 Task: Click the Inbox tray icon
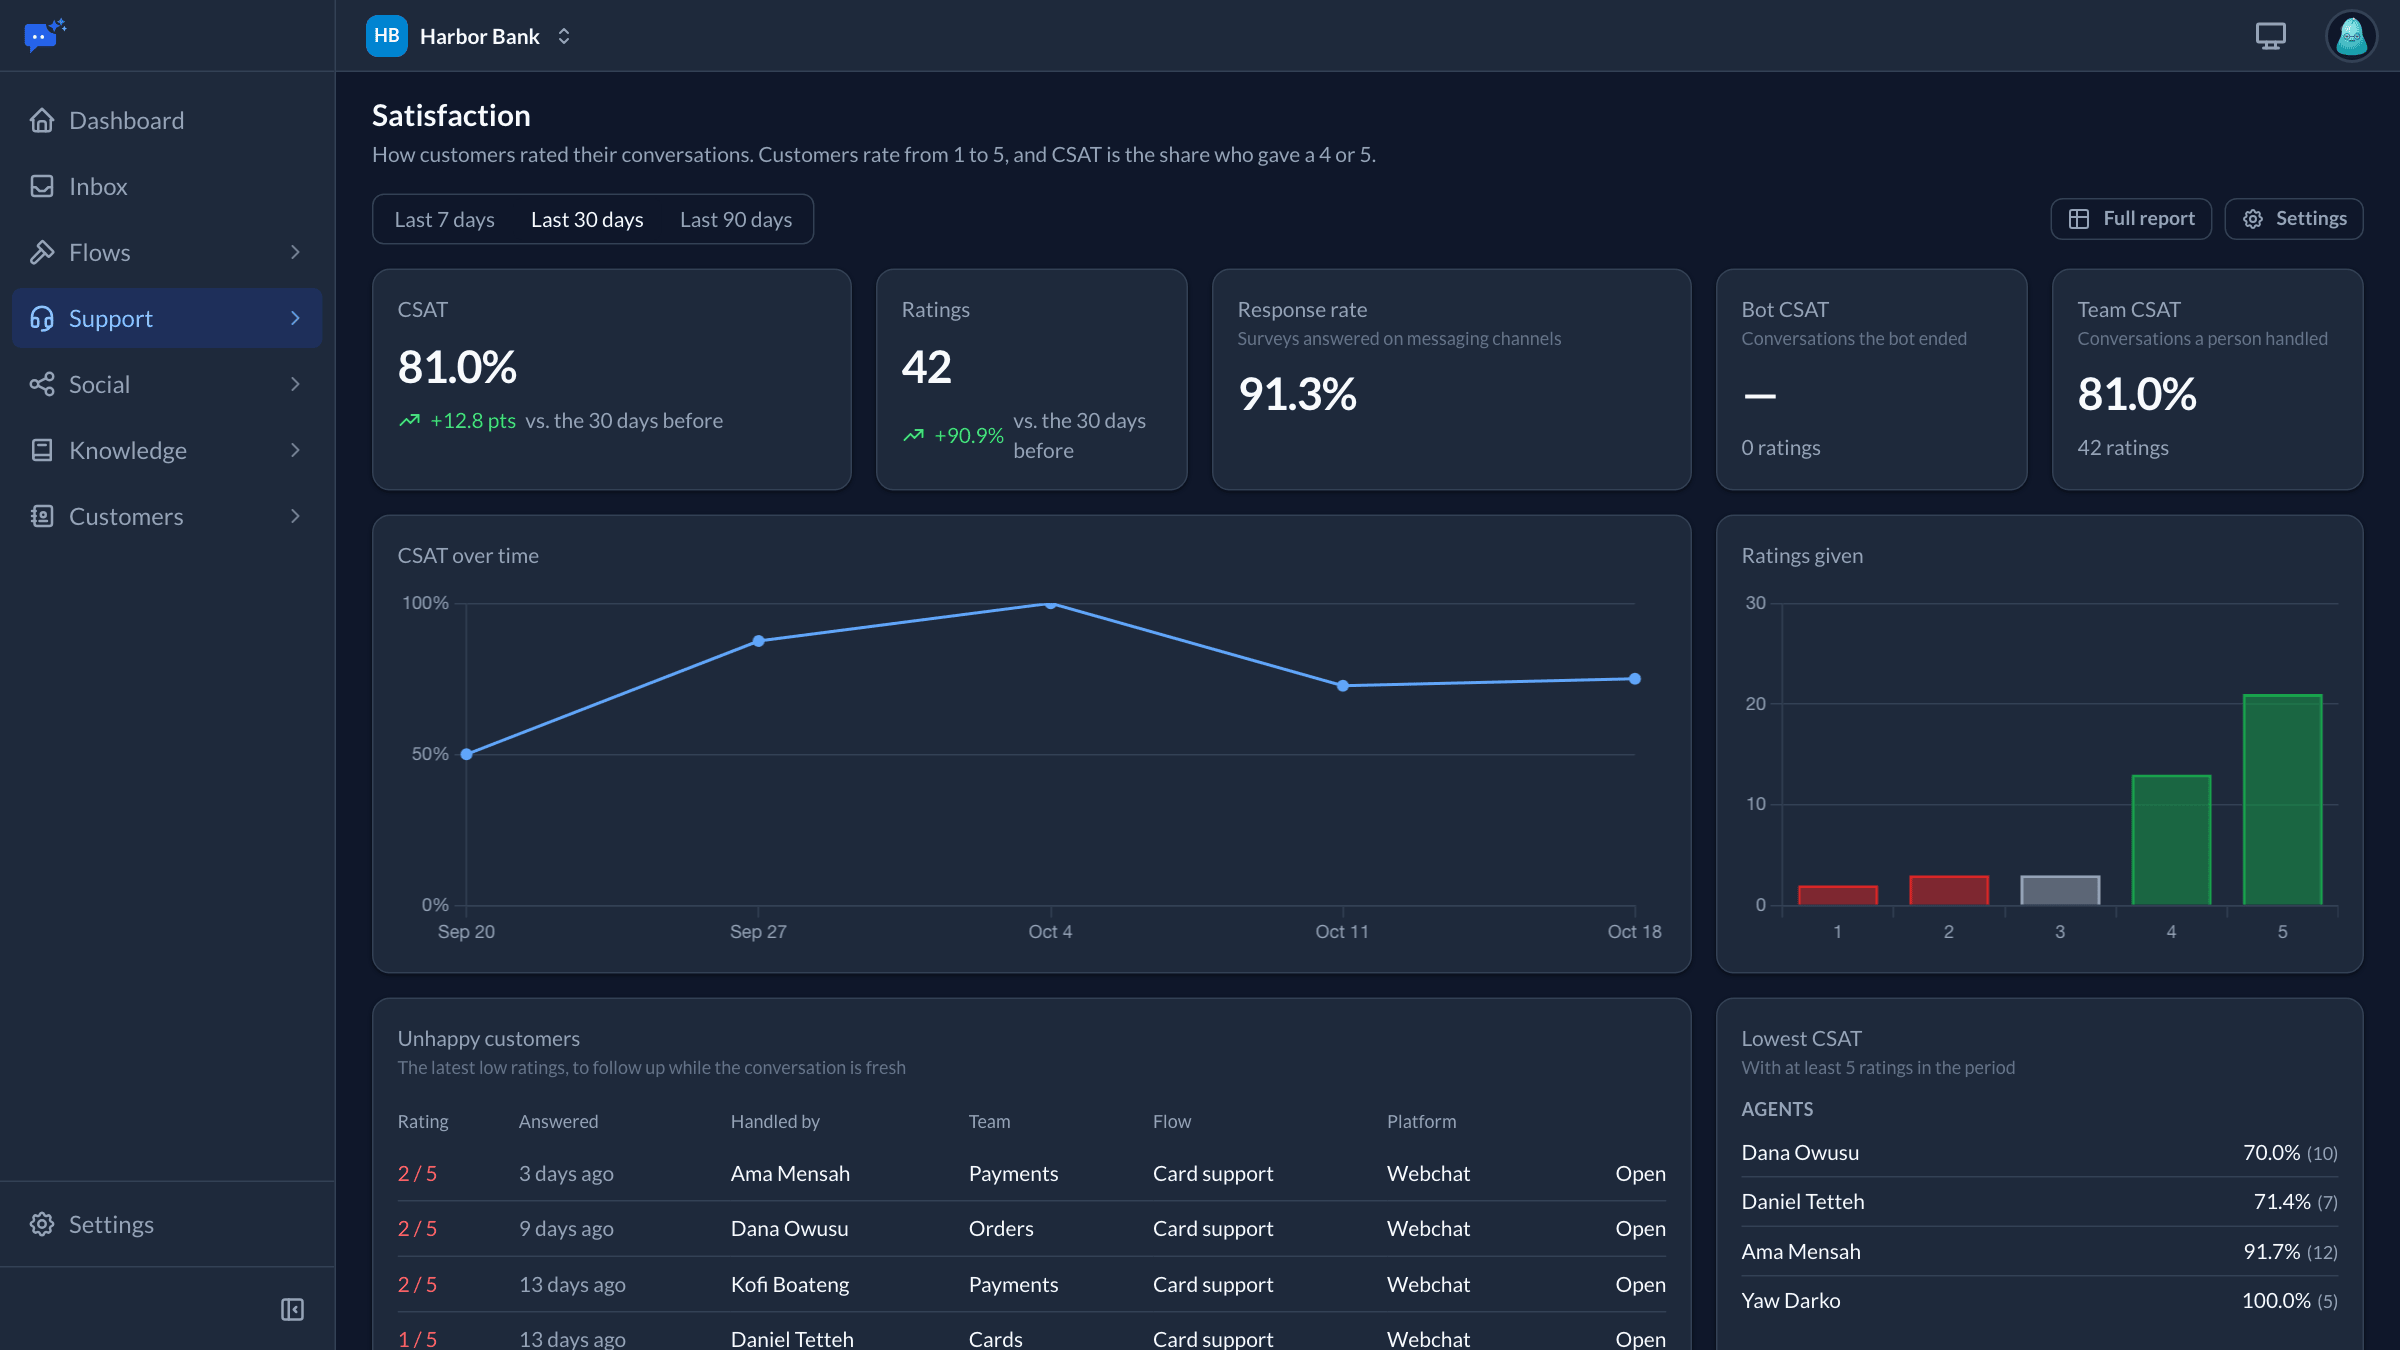(42, 187)
